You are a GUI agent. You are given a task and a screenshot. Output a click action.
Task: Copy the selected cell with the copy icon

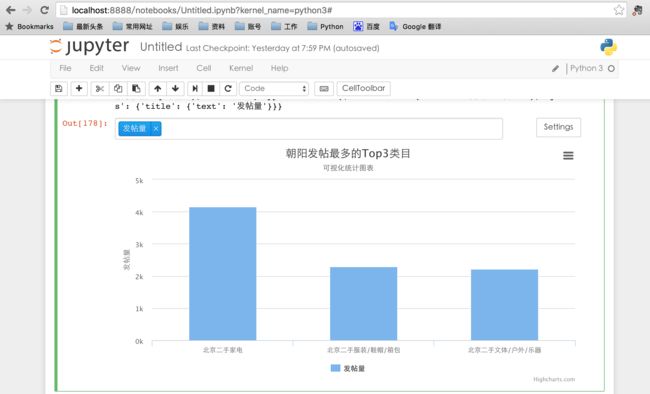[118, 88]
